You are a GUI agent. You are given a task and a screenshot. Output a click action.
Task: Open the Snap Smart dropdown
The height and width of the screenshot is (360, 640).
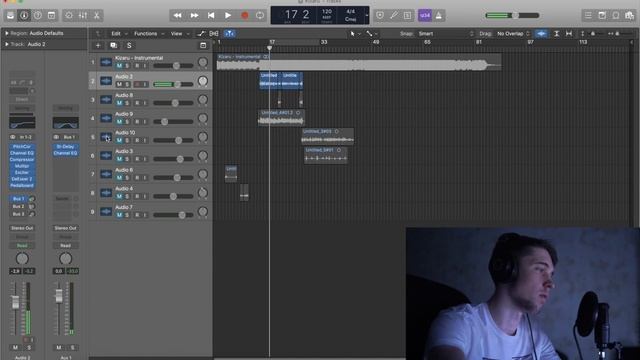tap(446, 33)
